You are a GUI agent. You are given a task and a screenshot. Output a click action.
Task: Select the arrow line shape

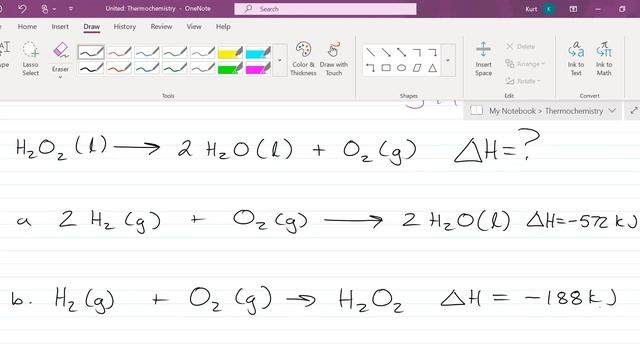[386, 52]
